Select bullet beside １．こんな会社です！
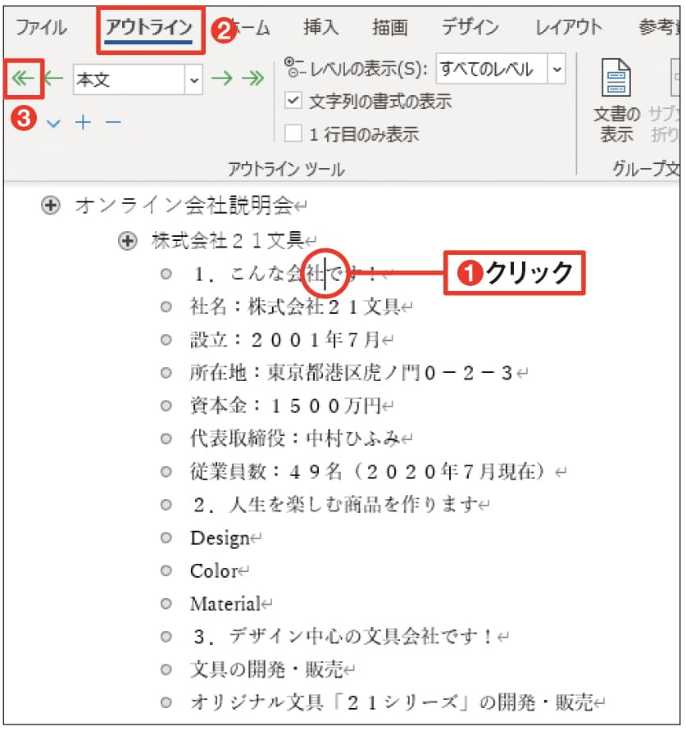The height and width of the screenshot is (731, 686). pos(166,274)
